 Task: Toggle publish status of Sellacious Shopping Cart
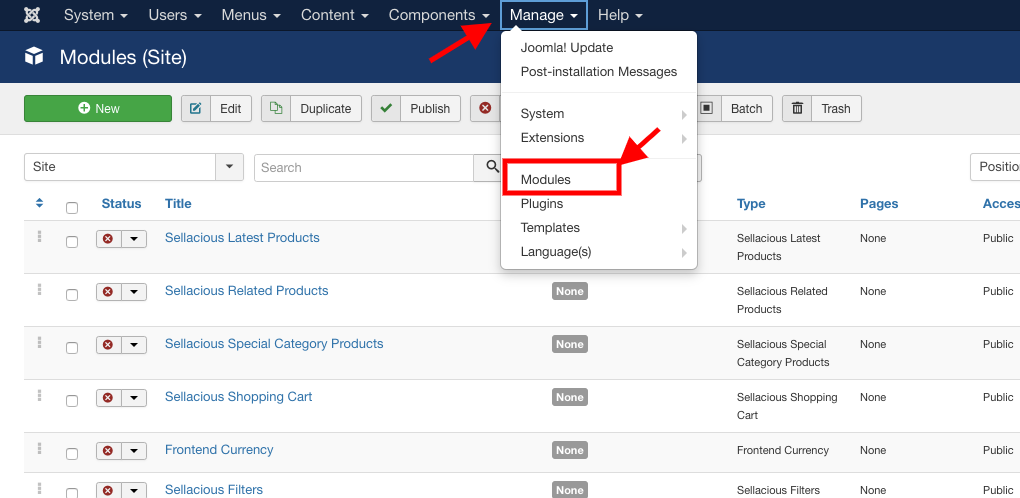[x=109, y=398]
